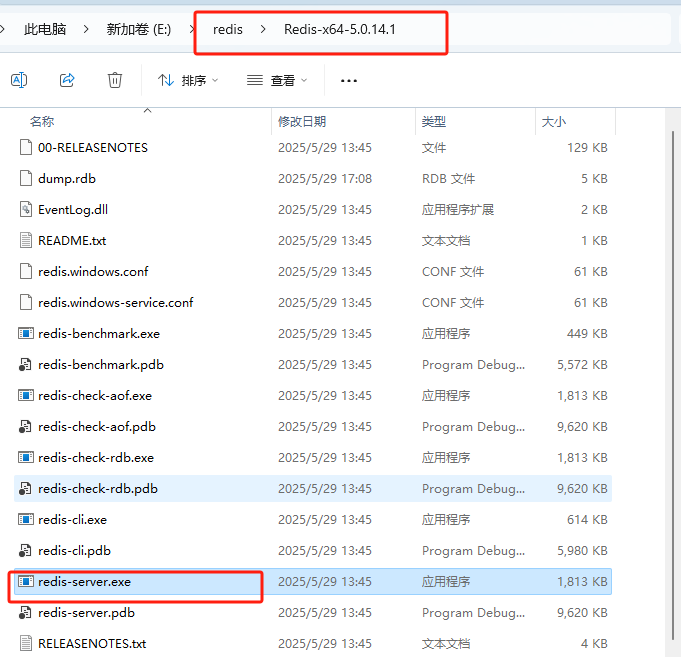Image resolution: width=681 pixels, height=657 pixels.
Task: Select redis-check-aof.pdb file icon
Action: click(25, 426)
